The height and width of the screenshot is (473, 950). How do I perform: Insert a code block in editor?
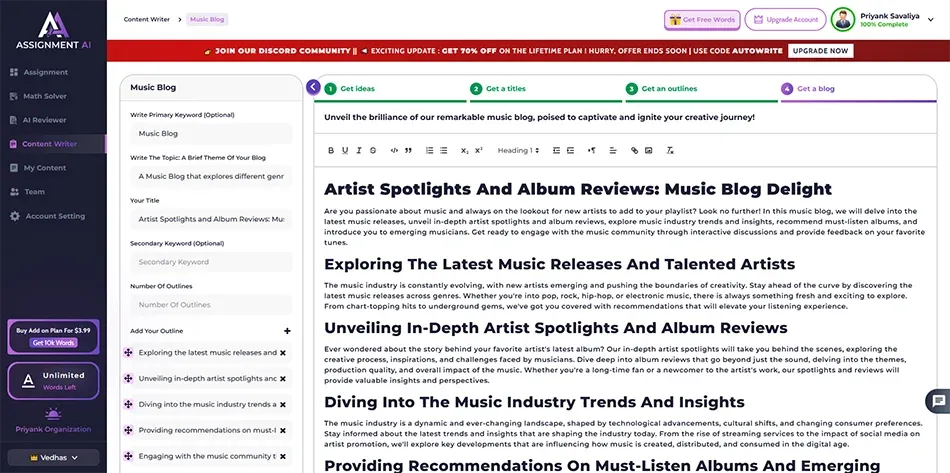pyautogui.click(x=394, y=150)
